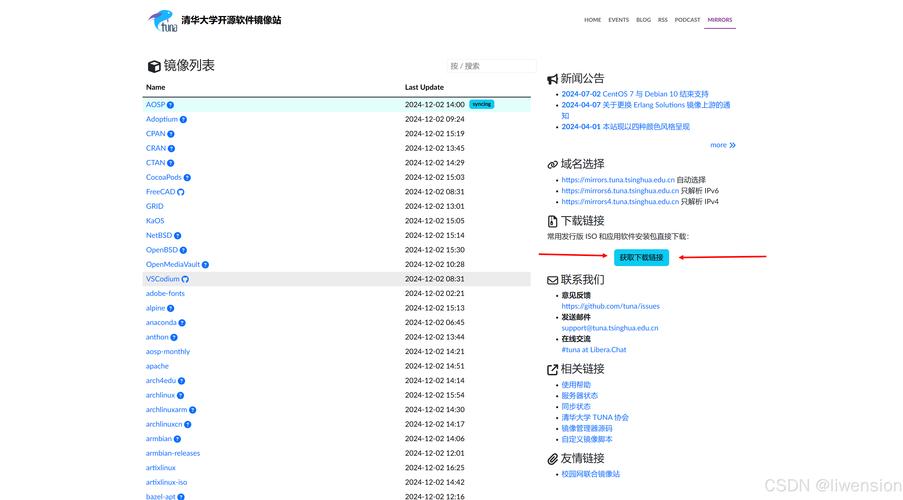Open help icon next to OpenBSD
The height and width of the screenshot is (500, 903).
[x=183, y=250]
